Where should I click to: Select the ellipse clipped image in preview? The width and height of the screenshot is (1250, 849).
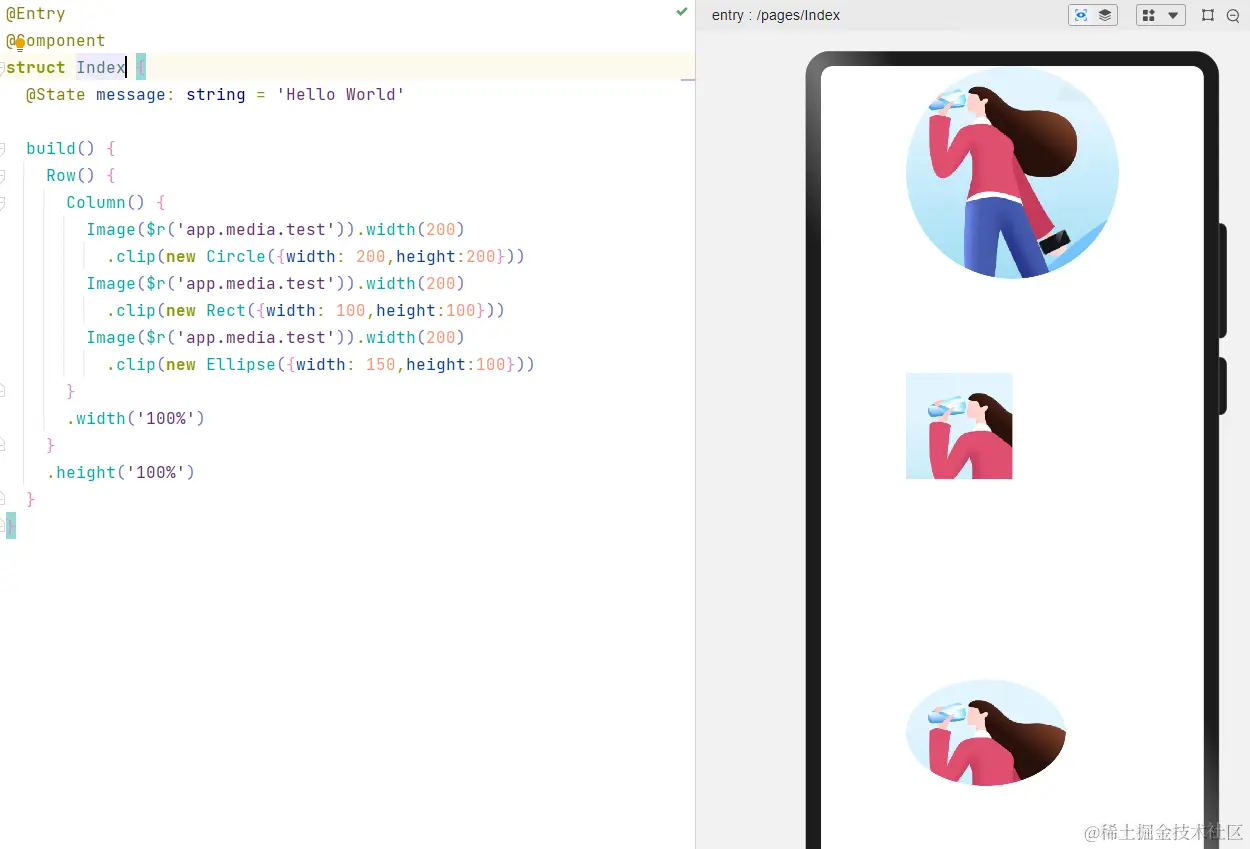tap(986, 733)
